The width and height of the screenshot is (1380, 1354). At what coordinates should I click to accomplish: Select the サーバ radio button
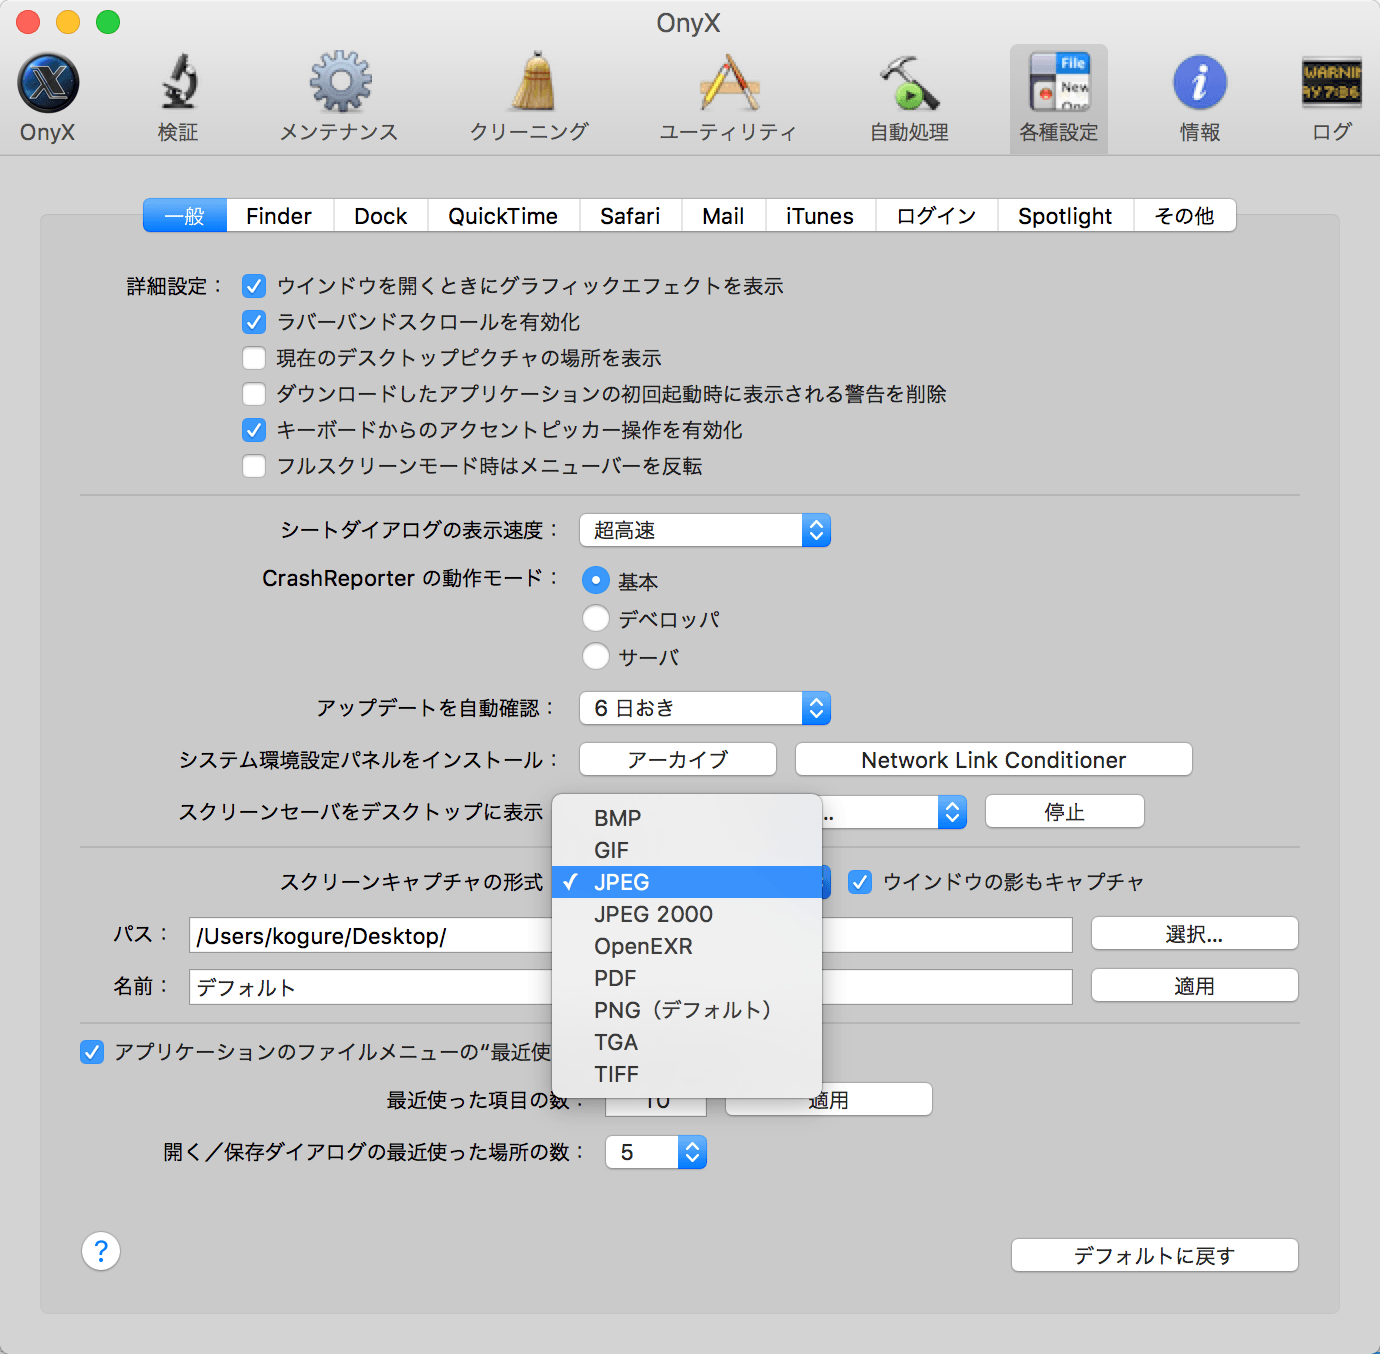[x=596, y=656]
